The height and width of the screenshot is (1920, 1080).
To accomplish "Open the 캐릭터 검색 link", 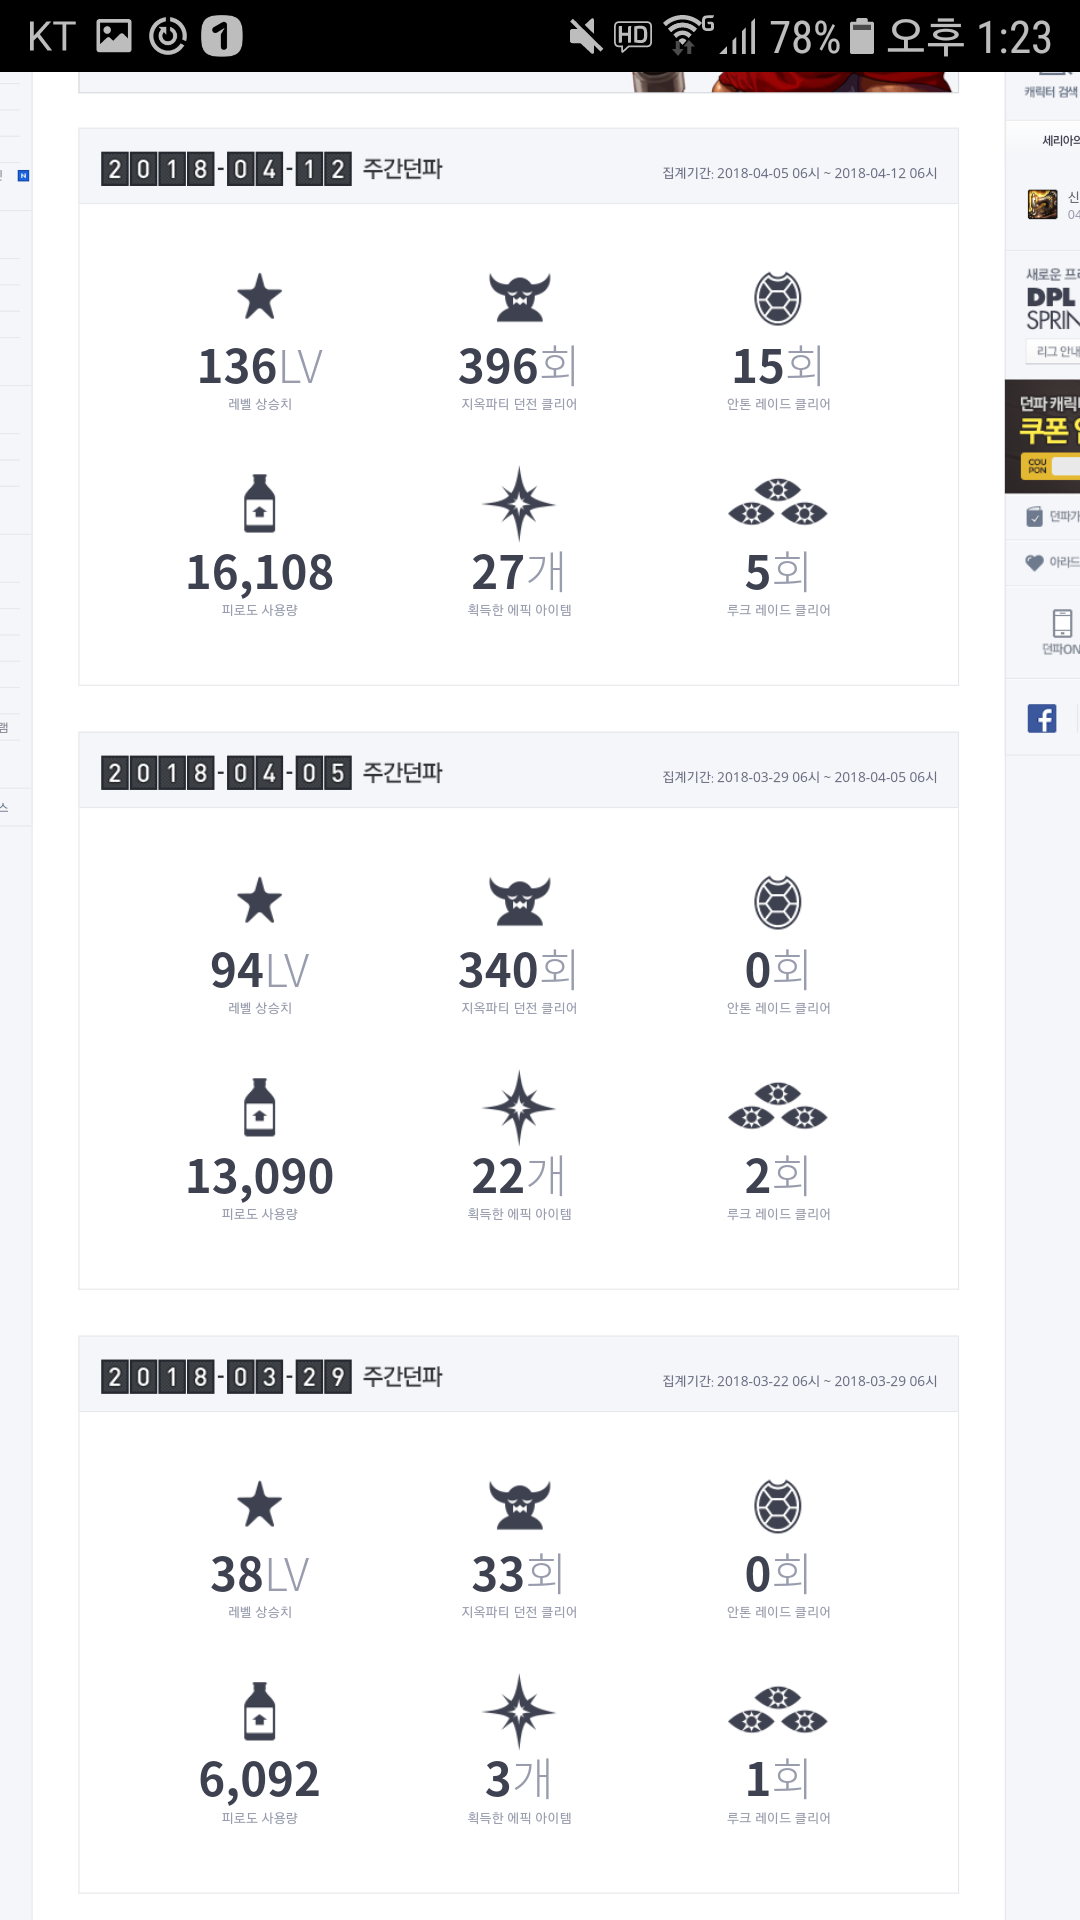I will point(1050,91).
